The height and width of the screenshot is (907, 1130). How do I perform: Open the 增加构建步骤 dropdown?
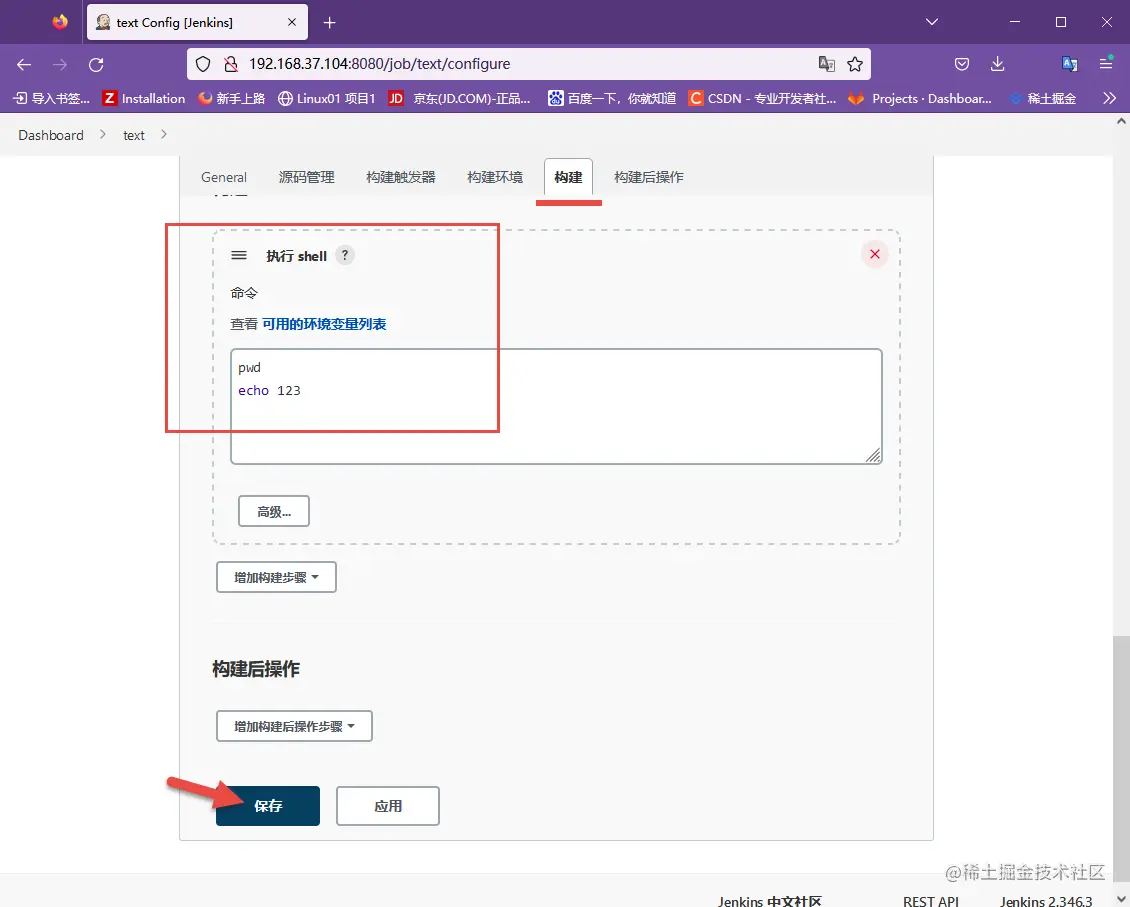(276, 577)
